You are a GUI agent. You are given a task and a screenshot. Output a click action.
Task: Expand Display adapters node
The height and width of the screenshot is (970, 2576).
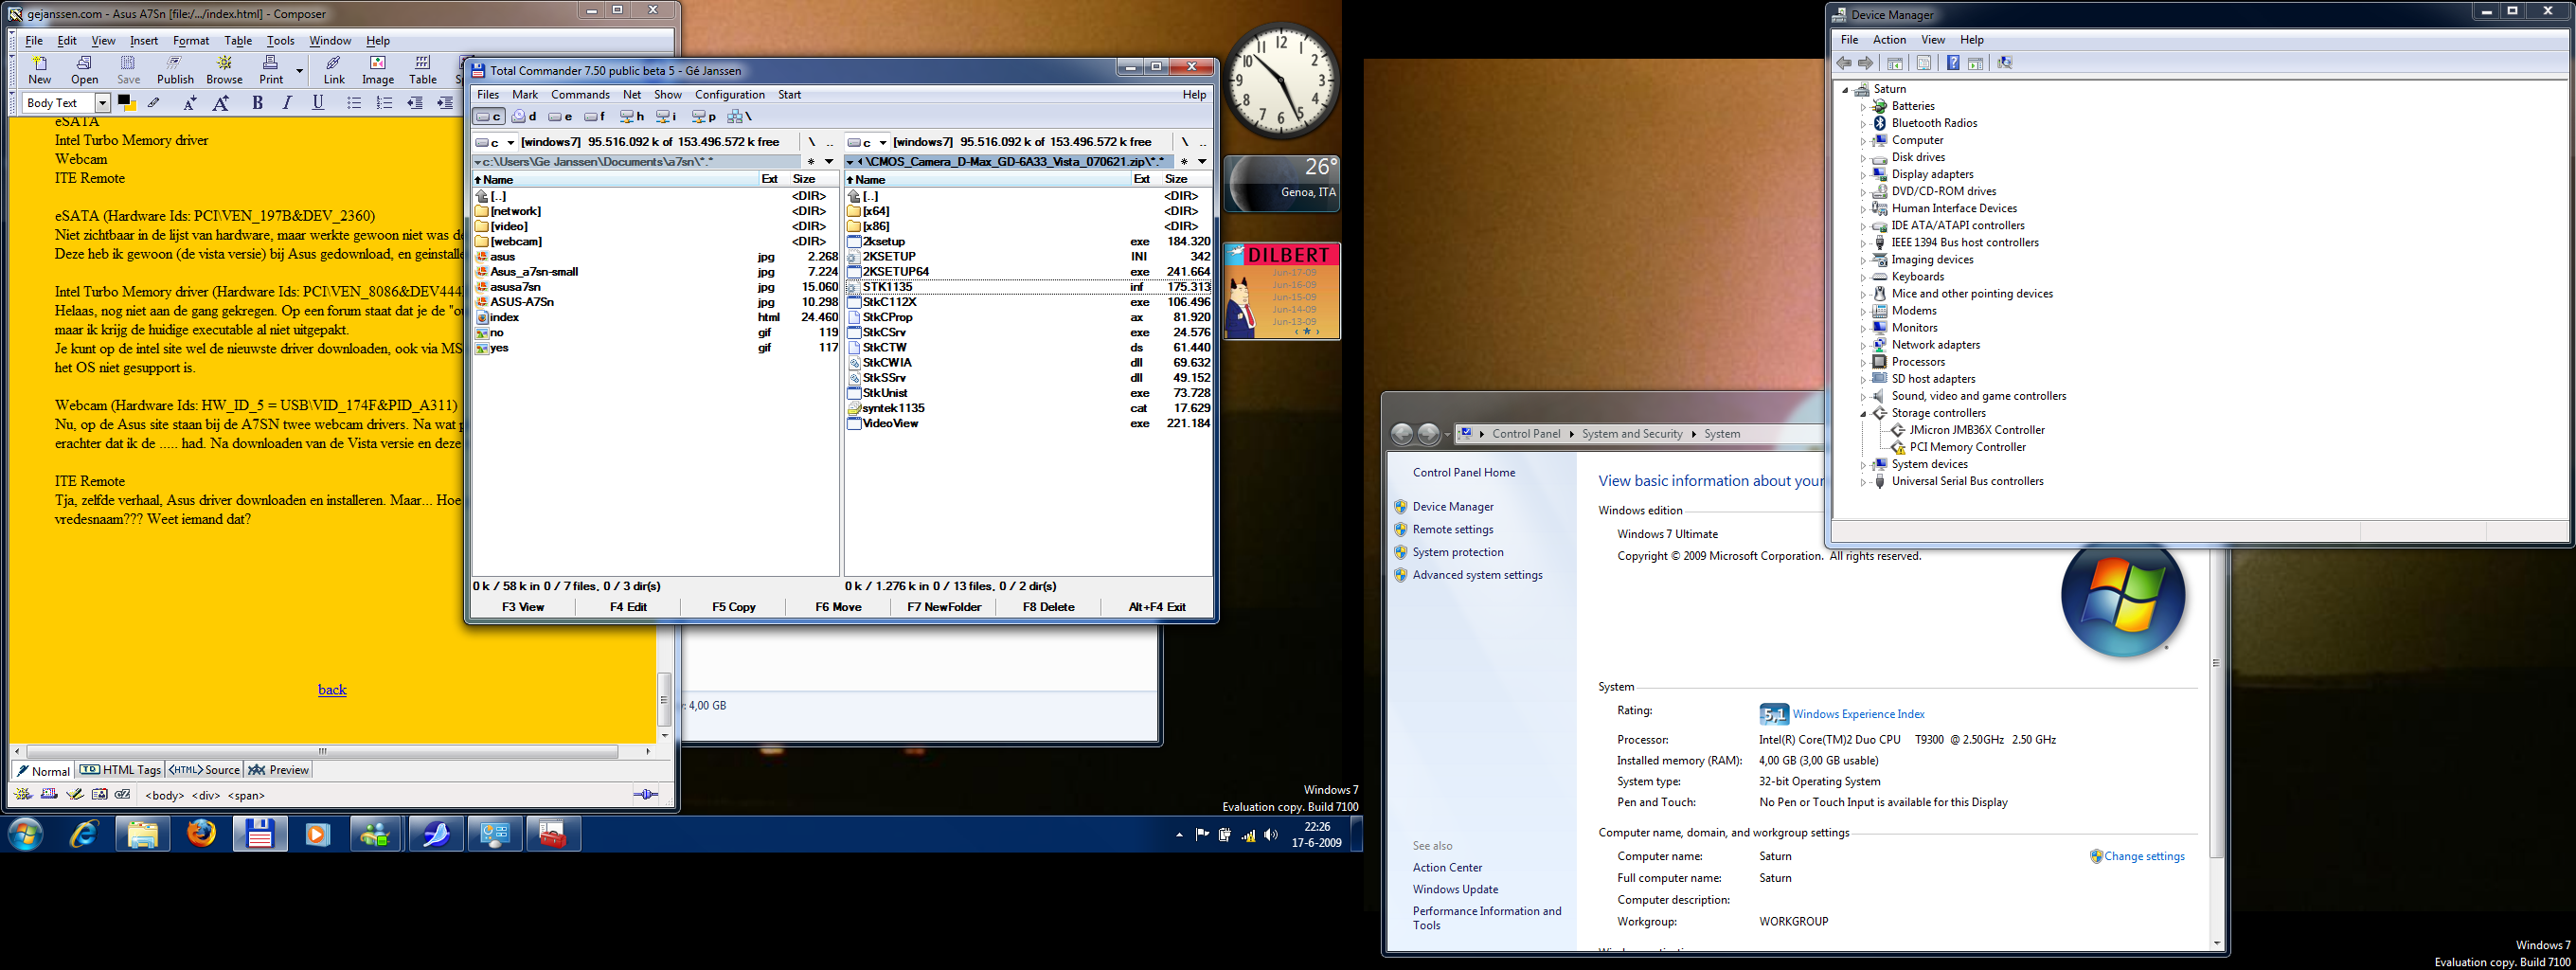click(1863, 175)
